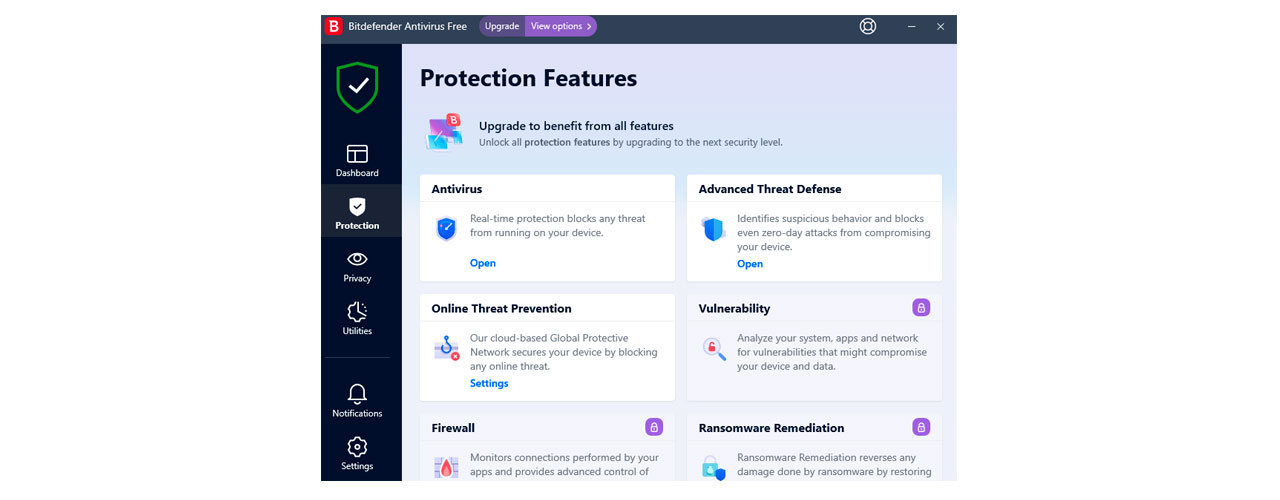Image resolution: width=1280 pixels, height=500 pixels.
Task: Click the Advanced Threat Defense shield icon
Action: [x=713, y=229]
